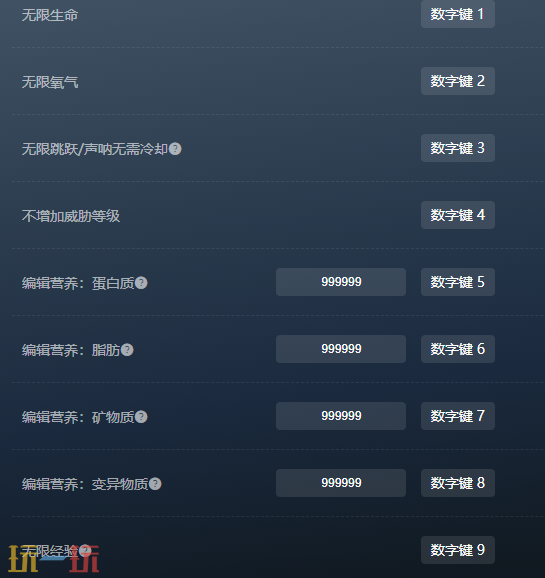Click the 数字键 9 hotkey button

[x=458, y=550]
